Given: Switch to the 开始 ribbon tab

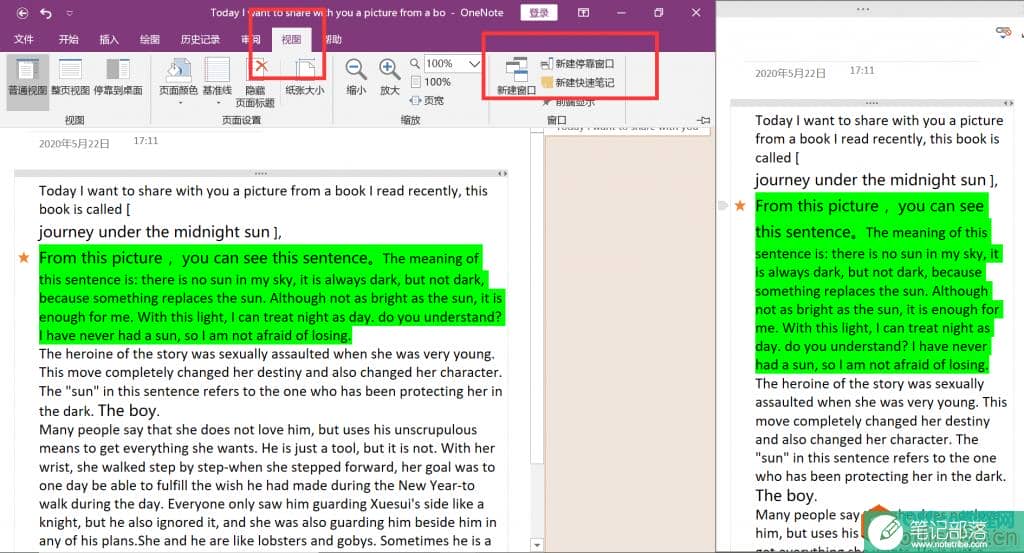Looking at the screenshot, I should 69,39.
